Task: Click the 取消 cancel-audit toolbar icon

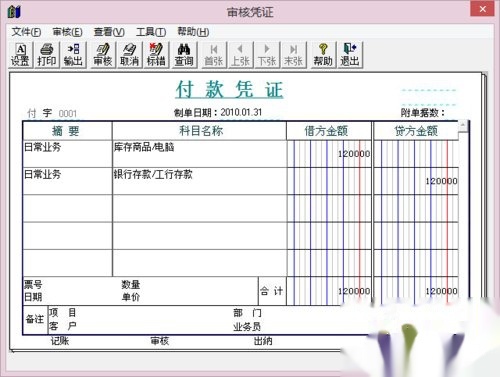Action: [129, 55]
